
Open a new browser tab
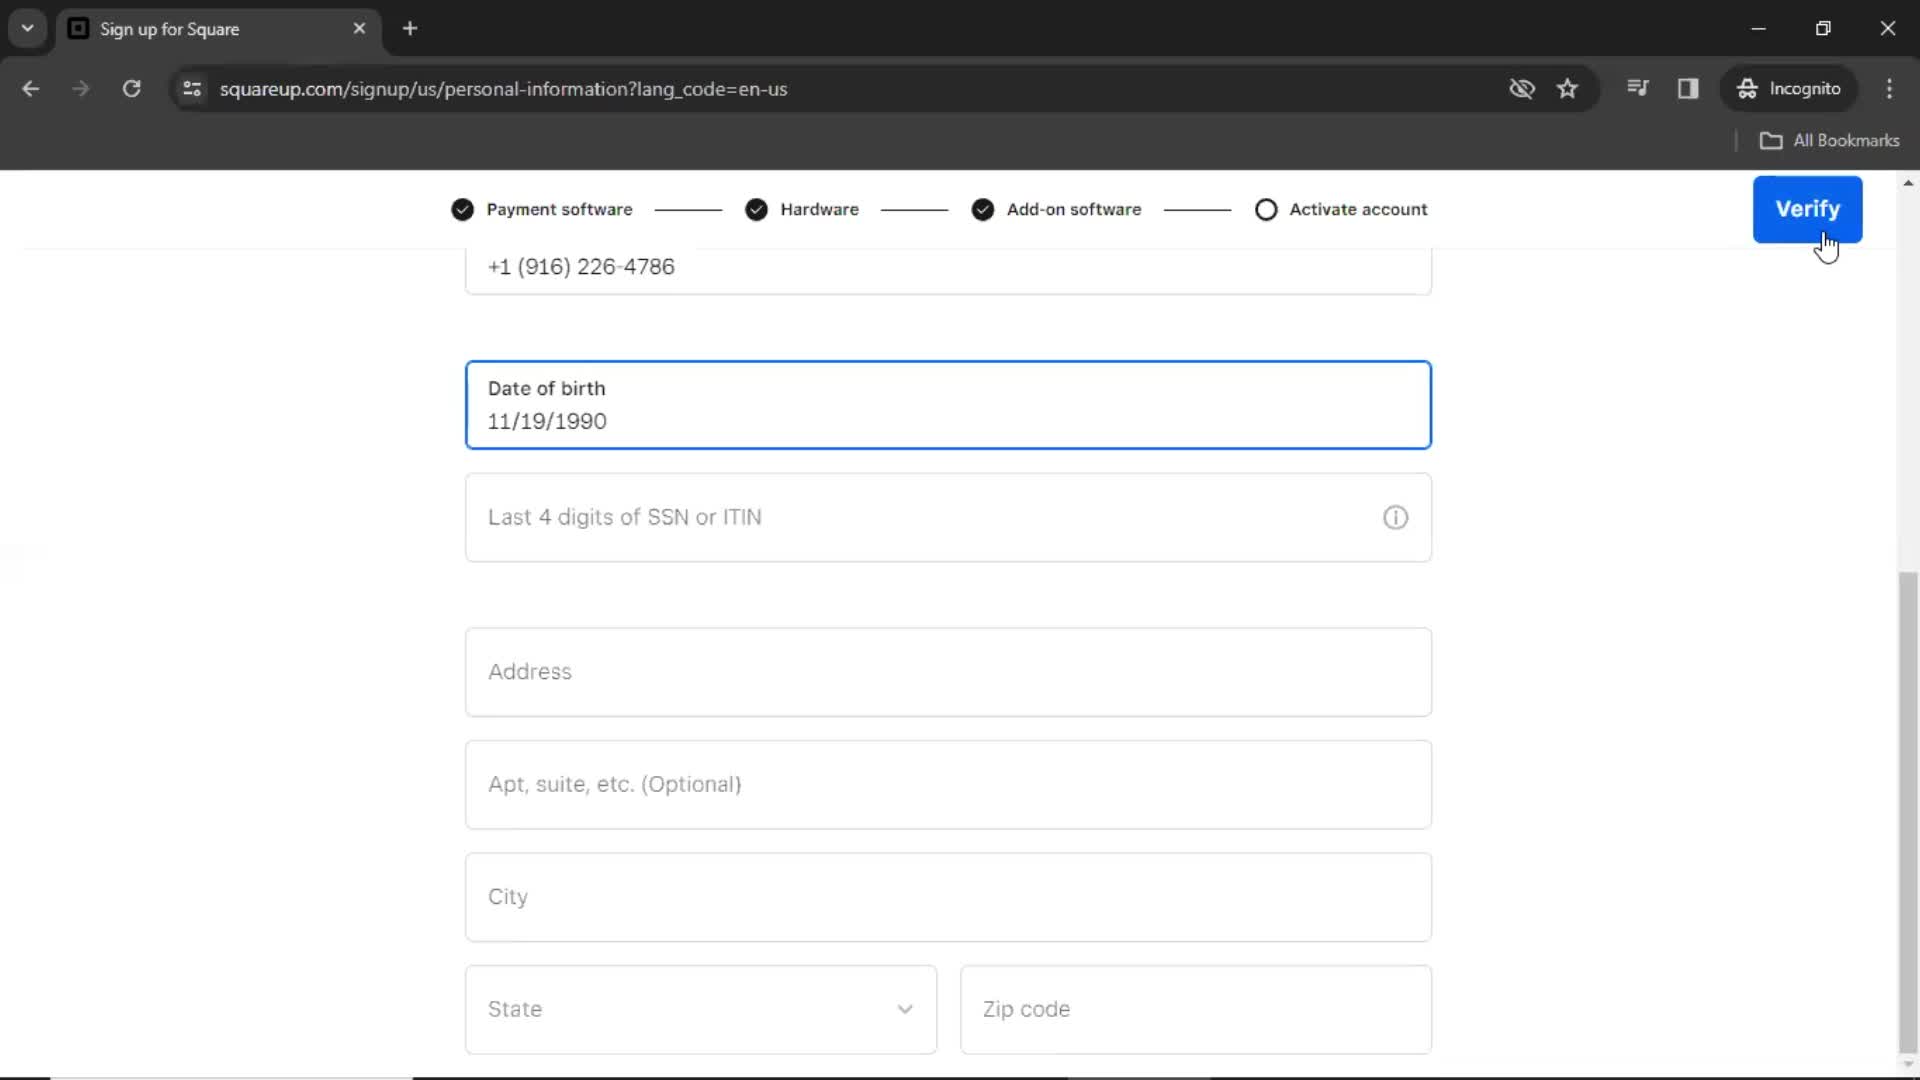pos(410,29)
